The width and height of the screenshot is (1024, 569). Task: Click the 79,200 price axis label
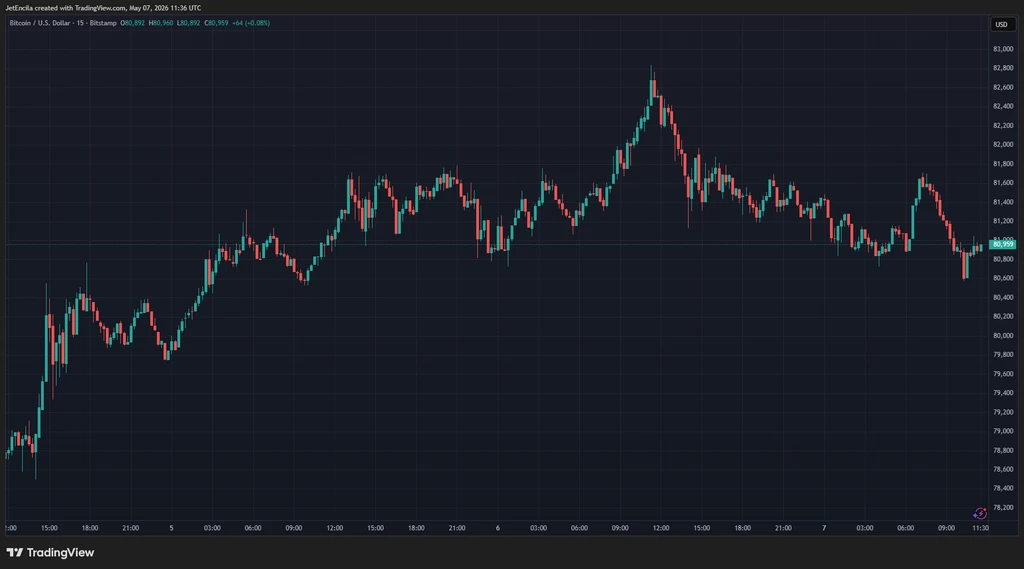click(x=1003, y=412)
